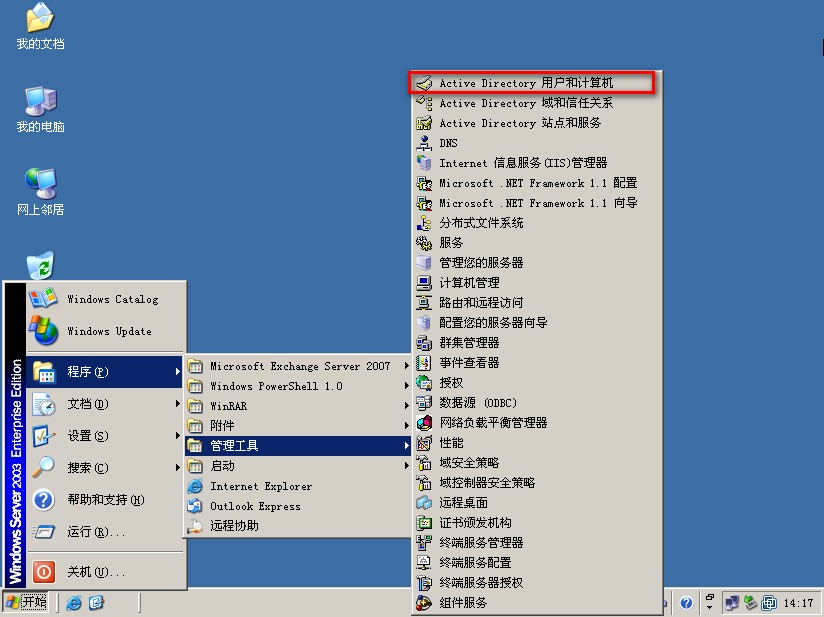Click the 终端服务管理器 icon
Screen dimensions: 824x617
tap(424, 542)
